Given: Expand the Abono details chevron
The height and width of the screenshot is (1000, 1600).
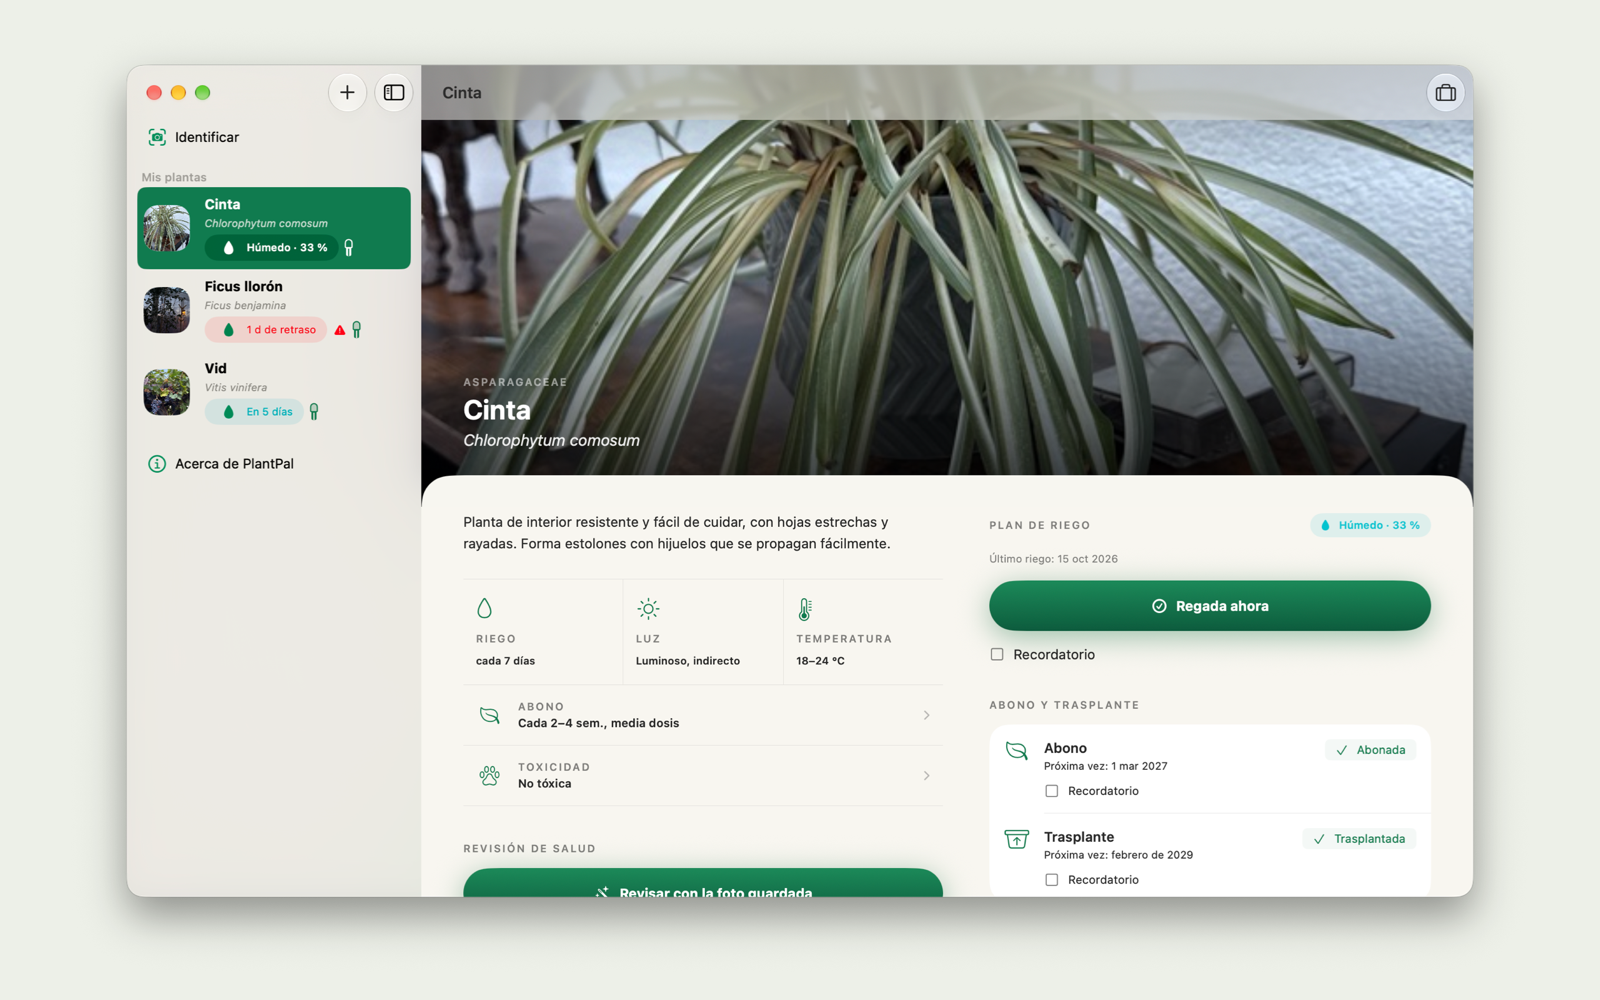Looking at the screenshot, I should (926, 715).
